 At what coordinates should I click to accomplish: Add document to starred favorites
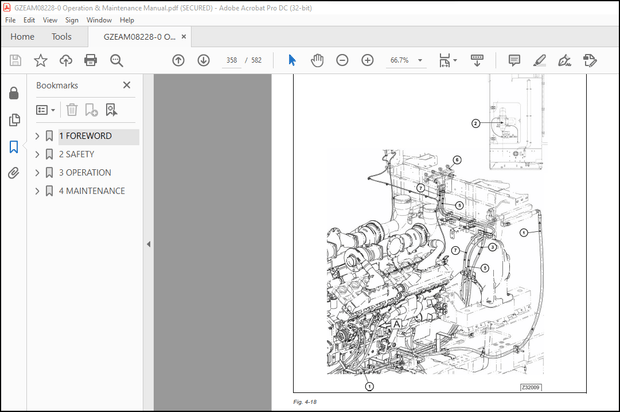pyautogui.click(x=40, y=60)
